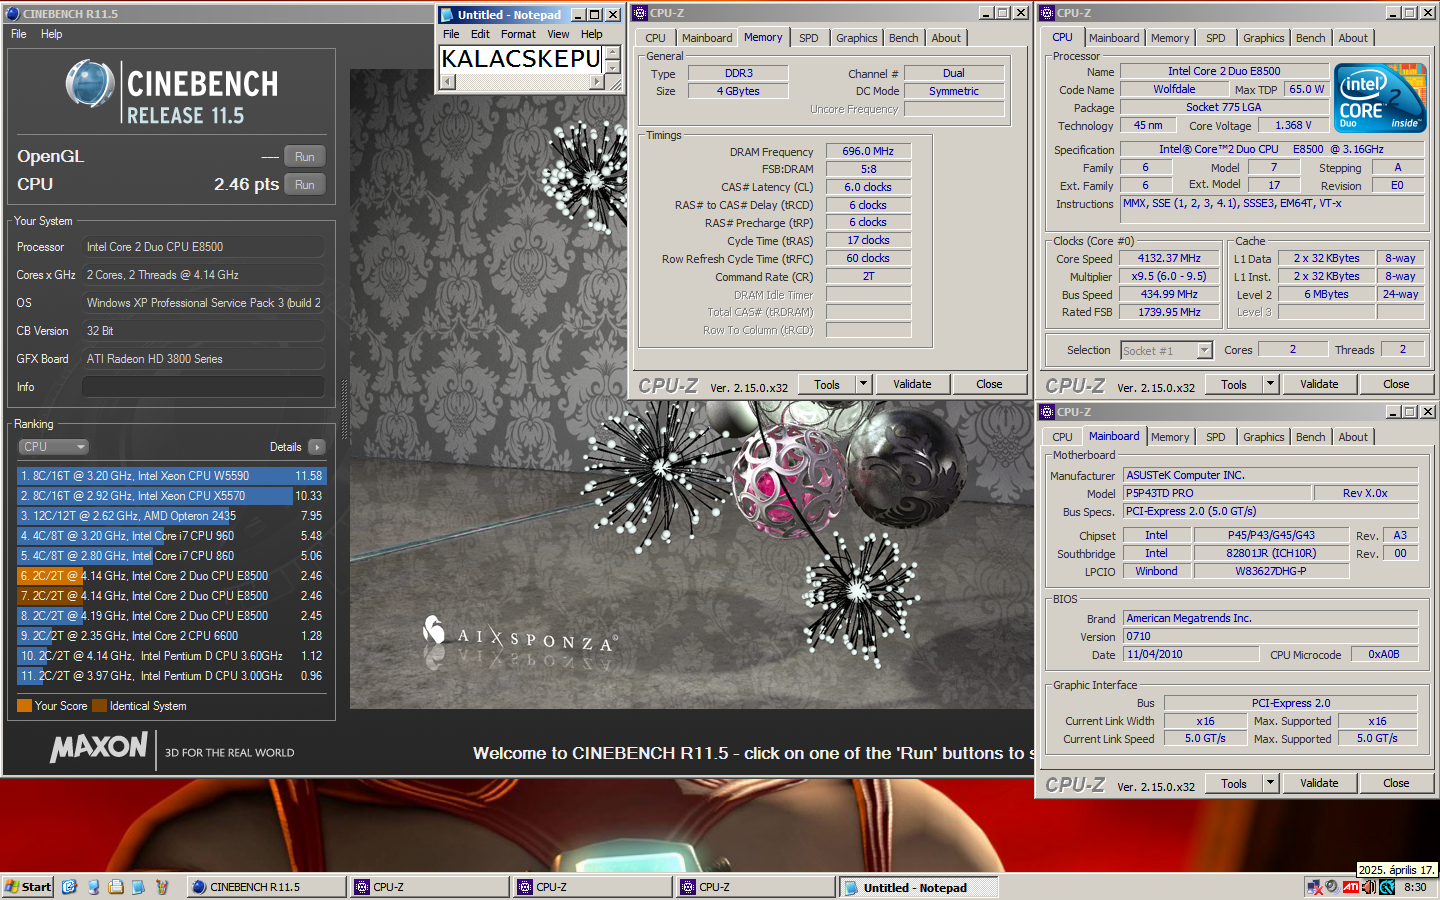The width and height of the screenshot is (1440, 900).
Task: Open About tab in Mainboard CPU-Z window
Action: [x=1353, y=437]
